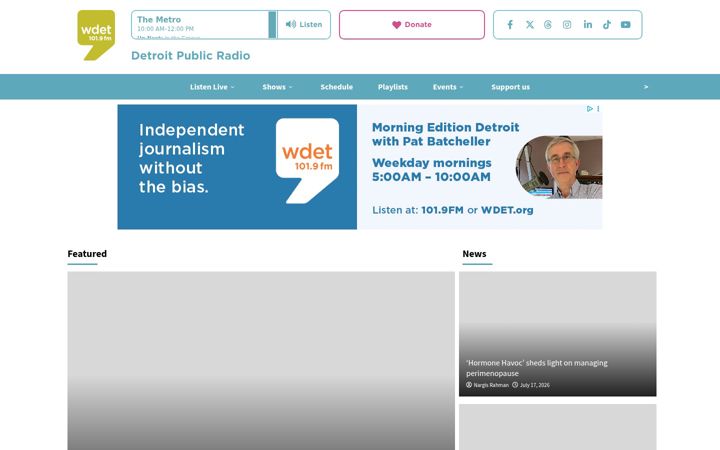Viewport: 720px width, 450px height.
Task: Click the News section heading
Action: coord(474,254)
